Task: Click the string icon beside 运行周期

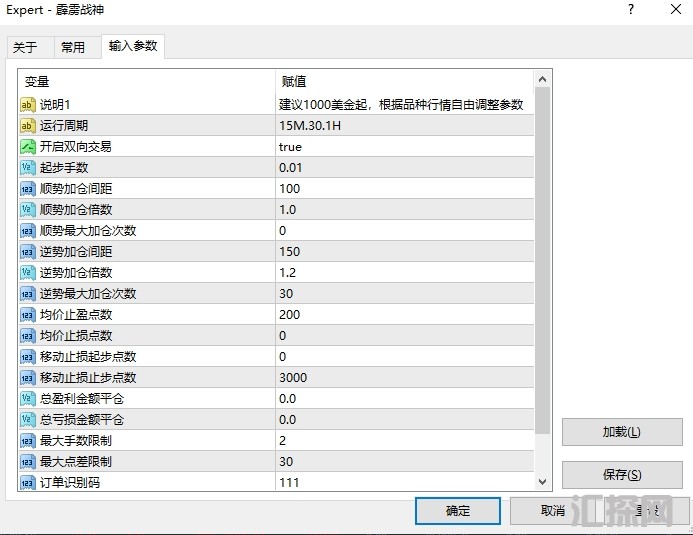Action: coord(28,126)
